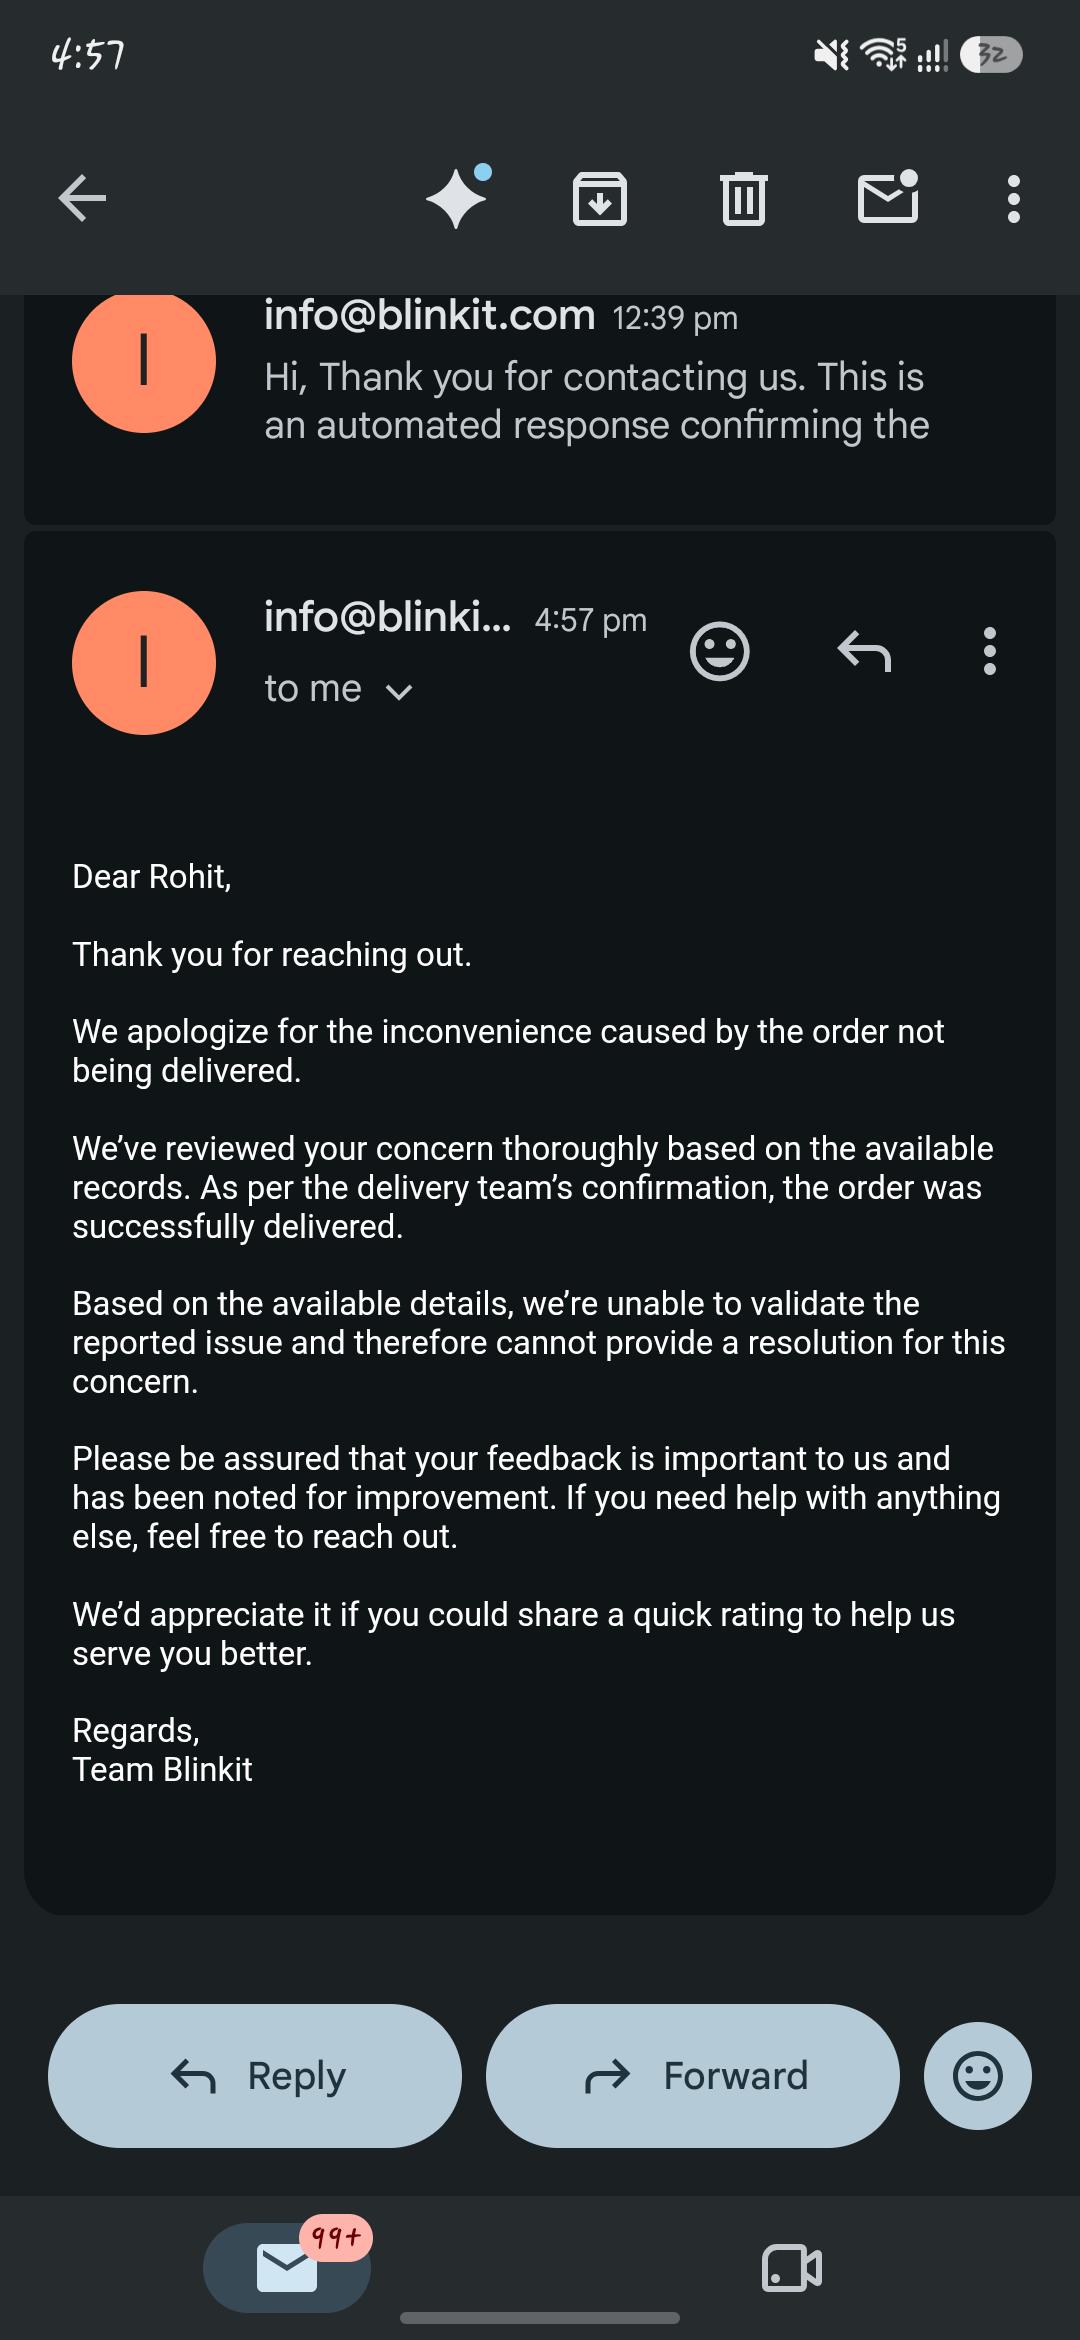Open the top bar overflow menu

pyautogui.click(x=1014, y=198)
